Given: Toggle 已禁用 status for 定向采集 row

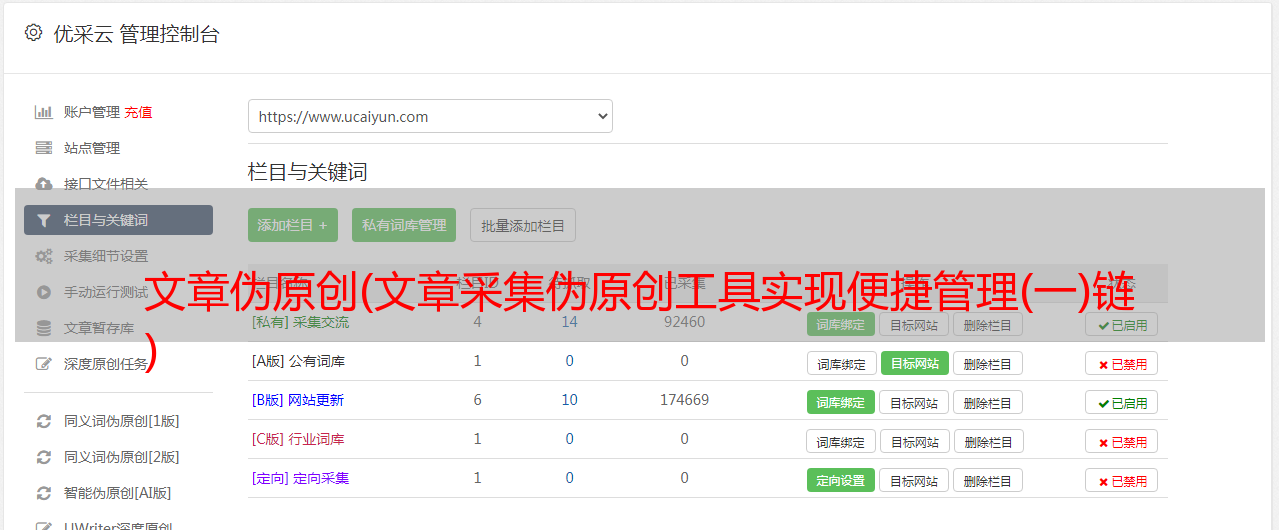Looking at the screenshot, I should click(1122, 480).
